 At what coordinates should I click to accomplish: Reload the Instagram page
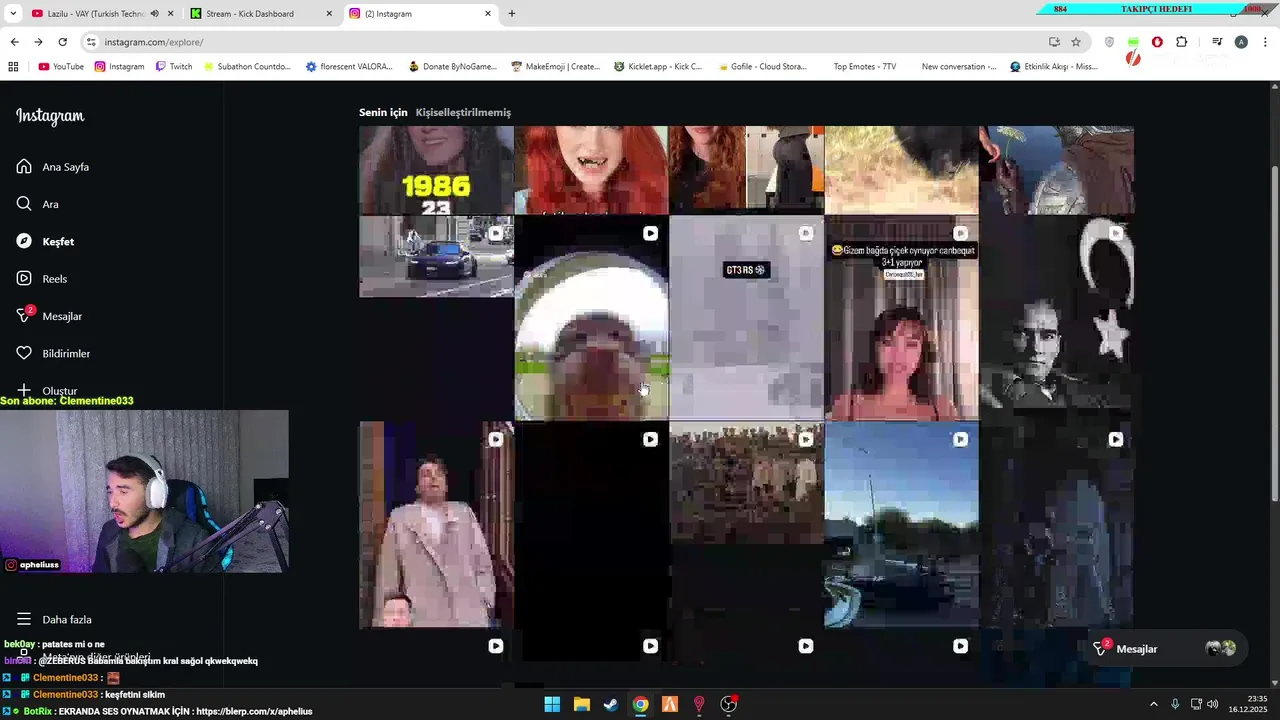(62, 42)
